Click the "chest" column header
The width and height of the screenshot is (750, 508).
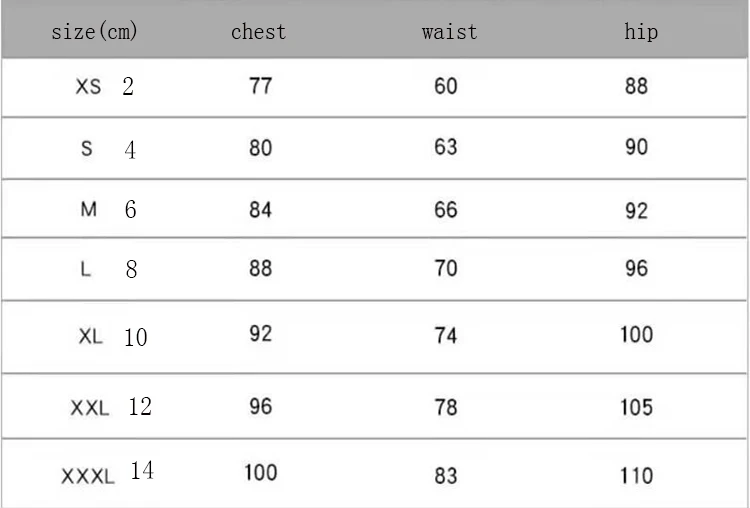(x=258, y=32)
